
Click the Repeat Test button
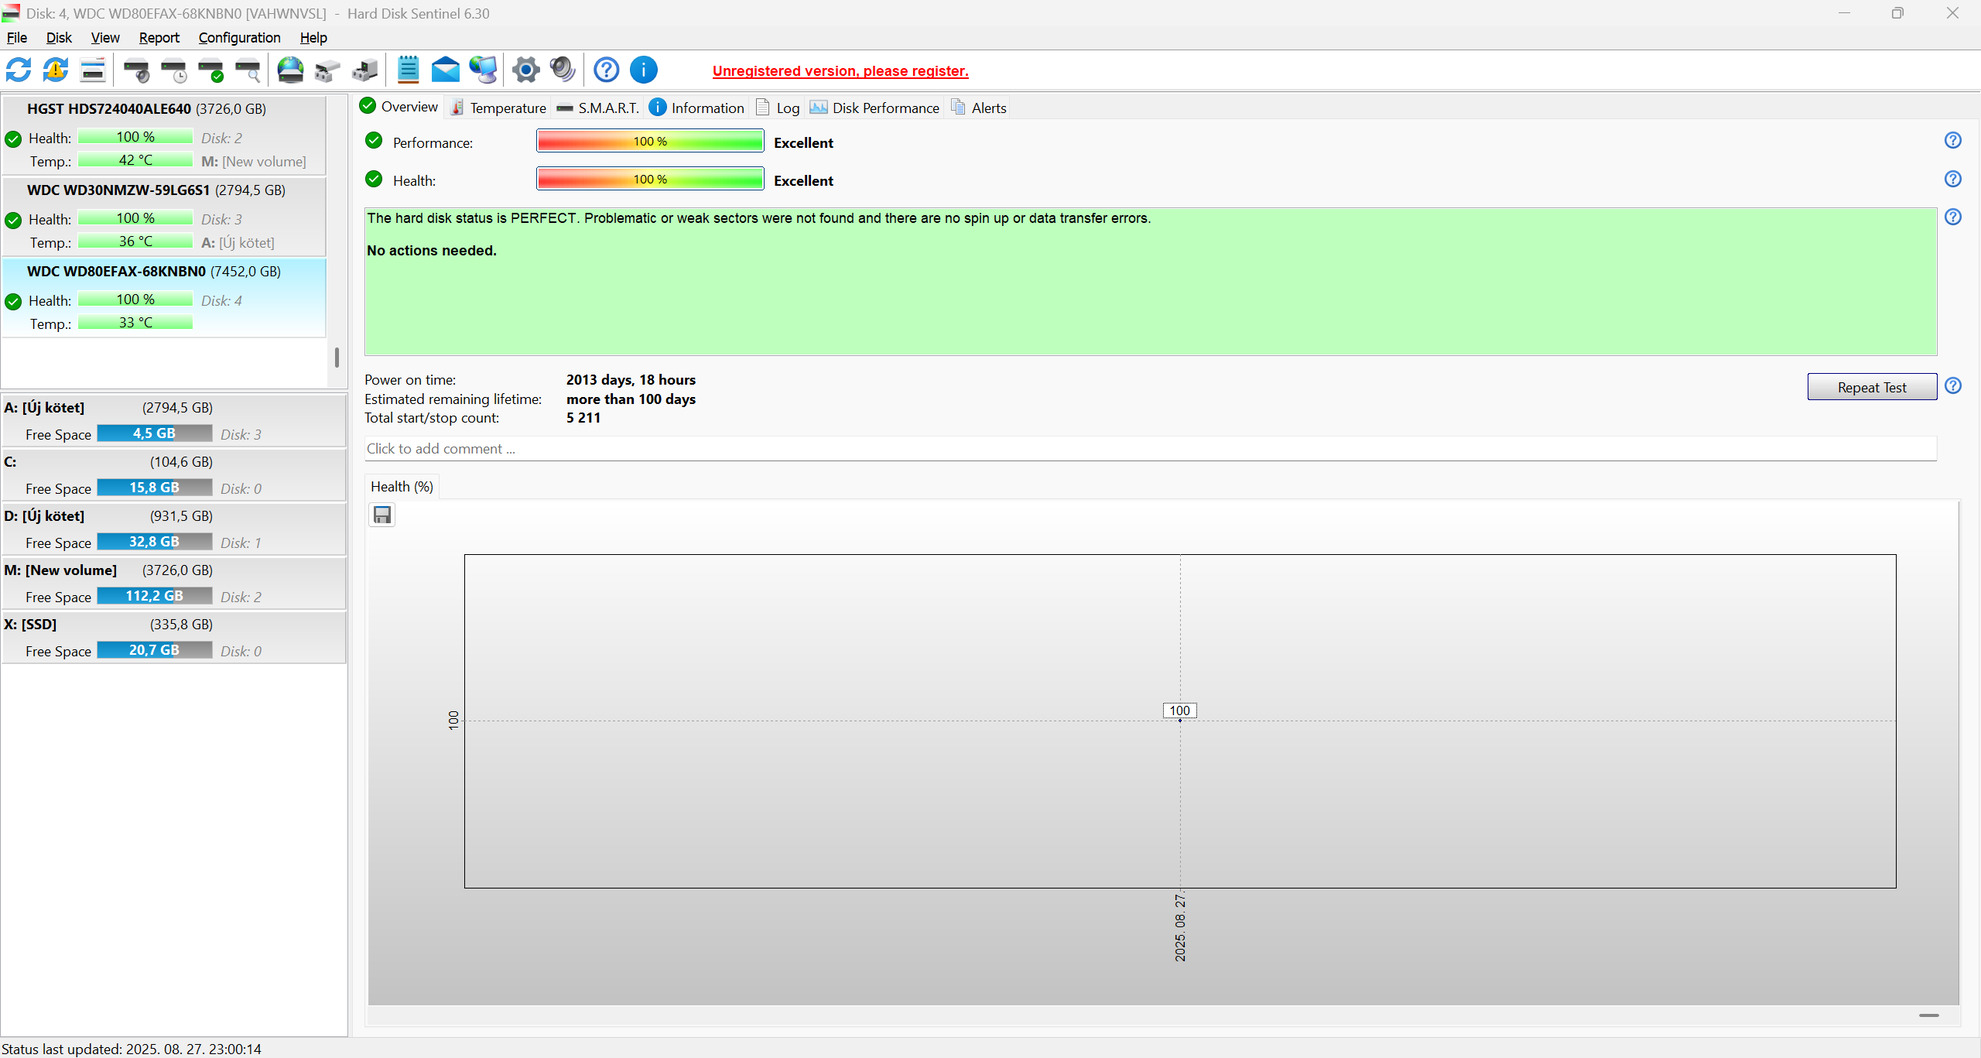pyautogui.click(x=1872, y=387)
